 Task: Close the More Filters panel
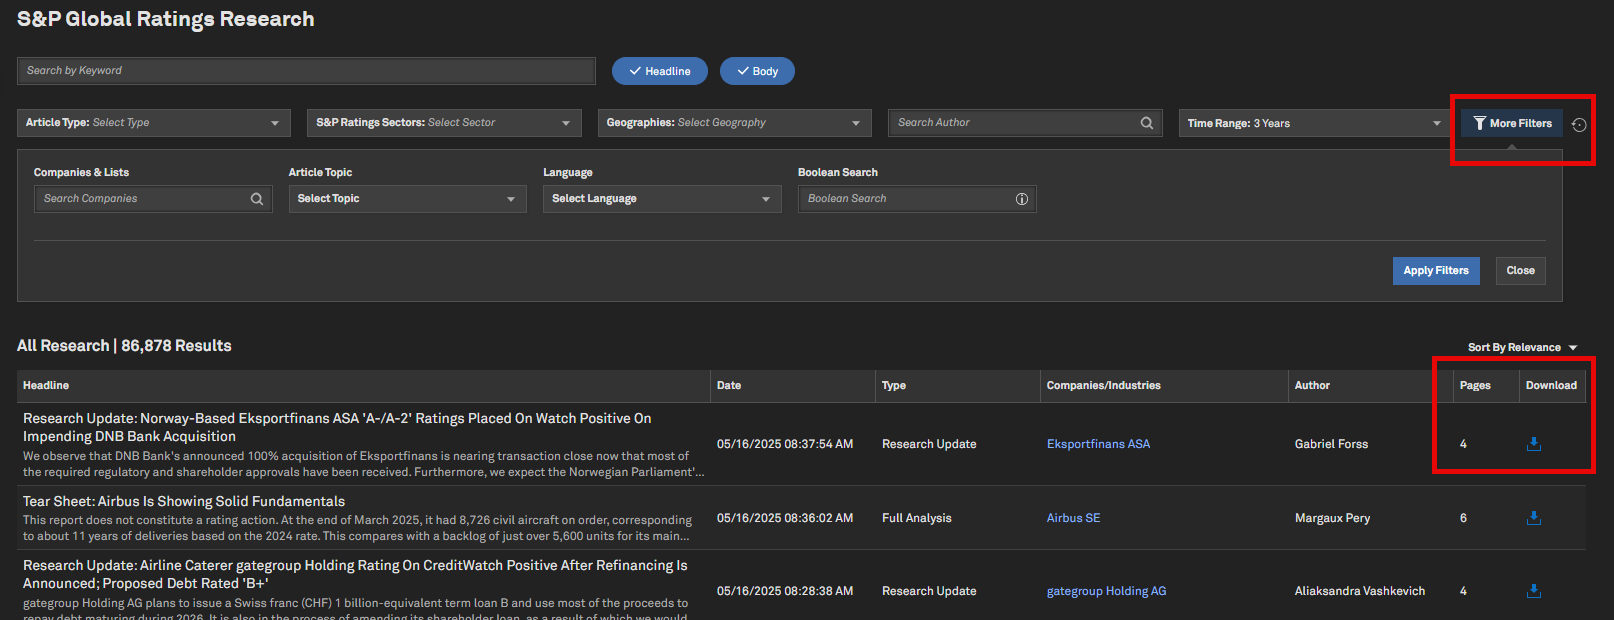1520,271
